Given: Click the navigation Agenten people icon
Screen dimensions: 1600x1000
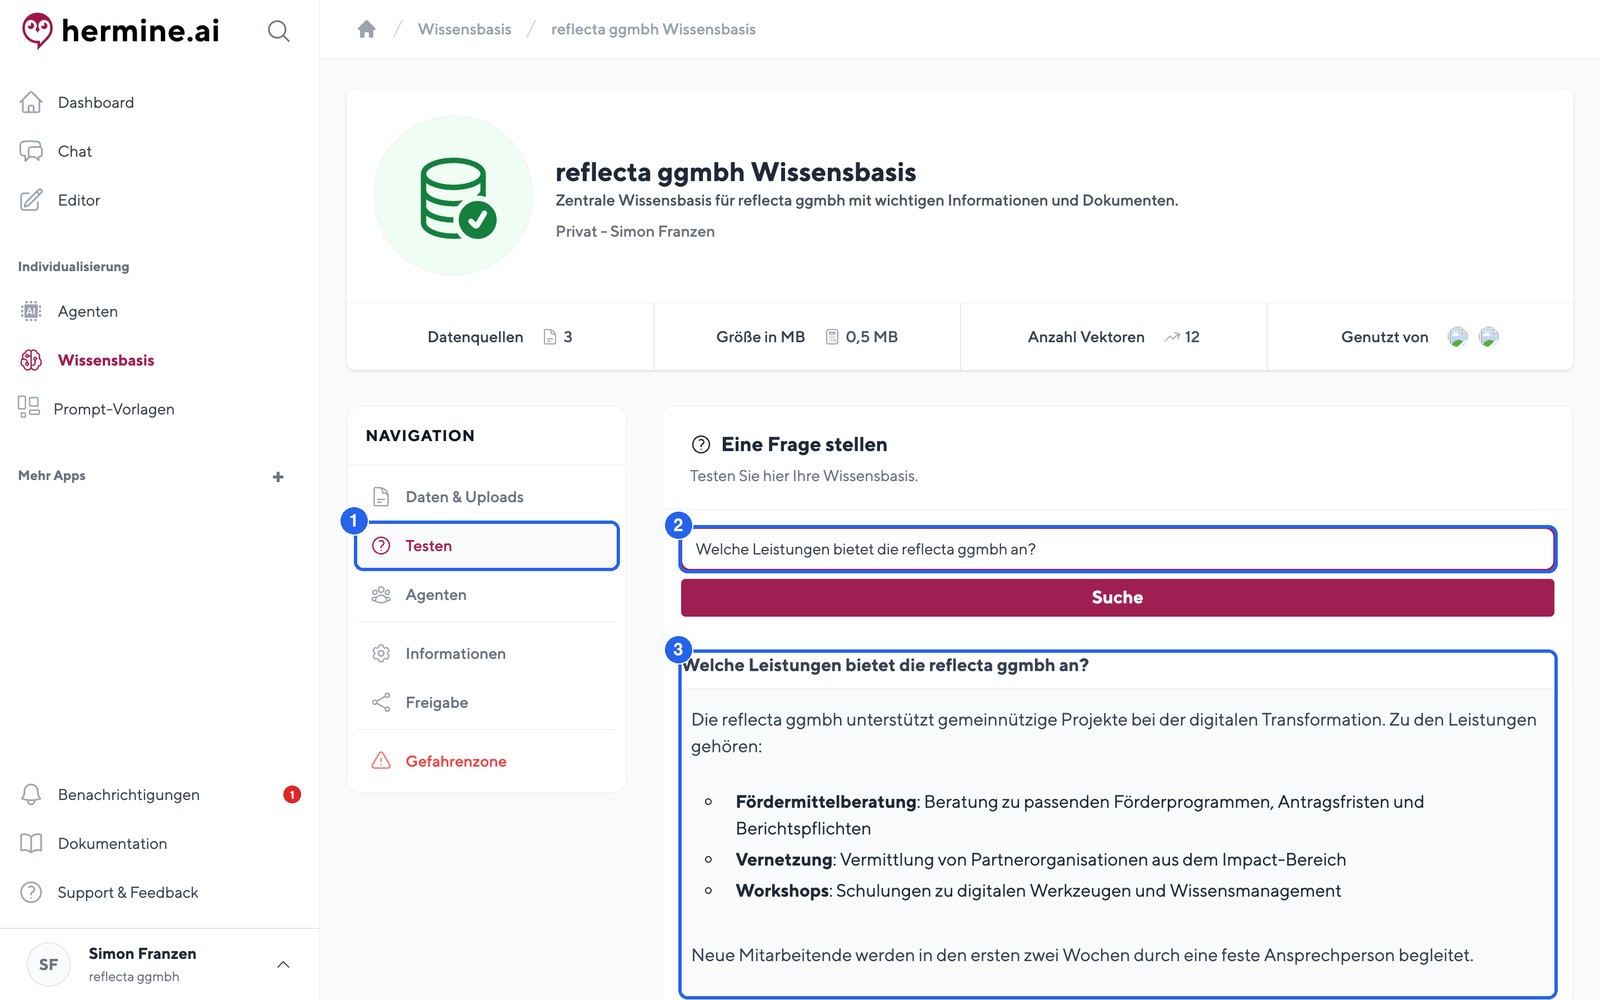Looking at the screenshot, I should 381,594.
